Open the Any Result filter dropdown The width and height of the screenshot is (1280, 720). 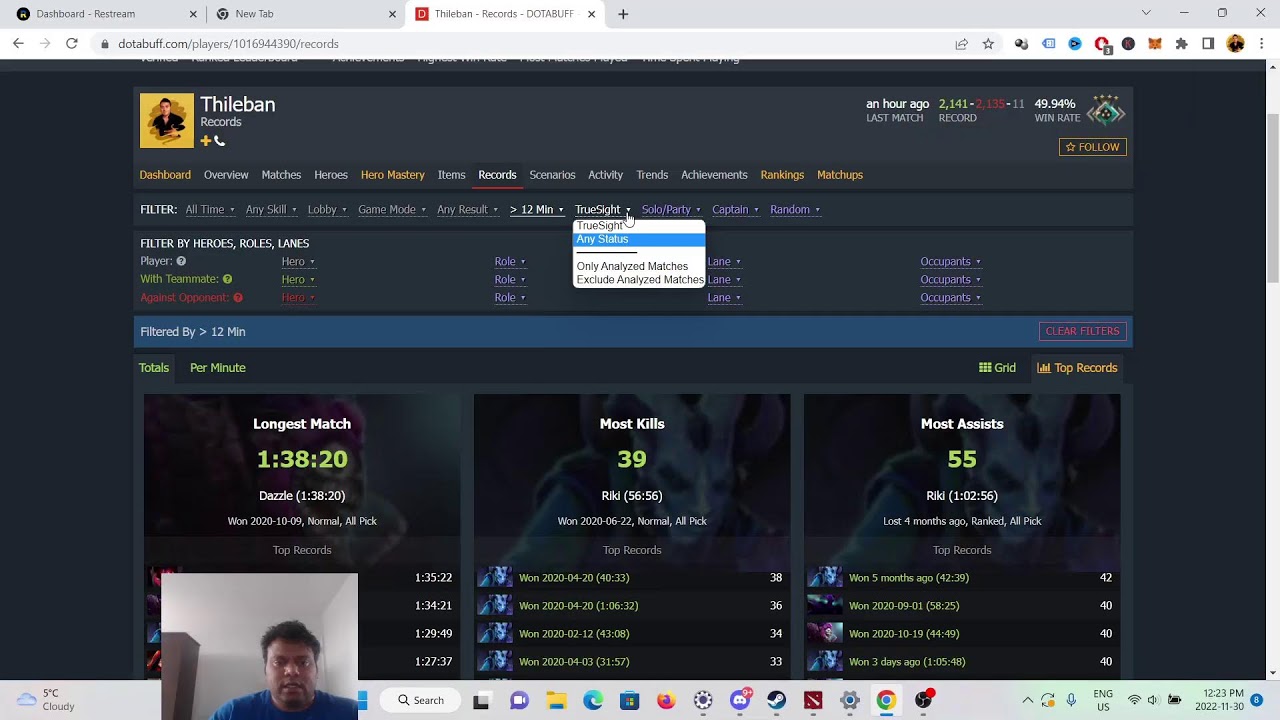[467, 210]
